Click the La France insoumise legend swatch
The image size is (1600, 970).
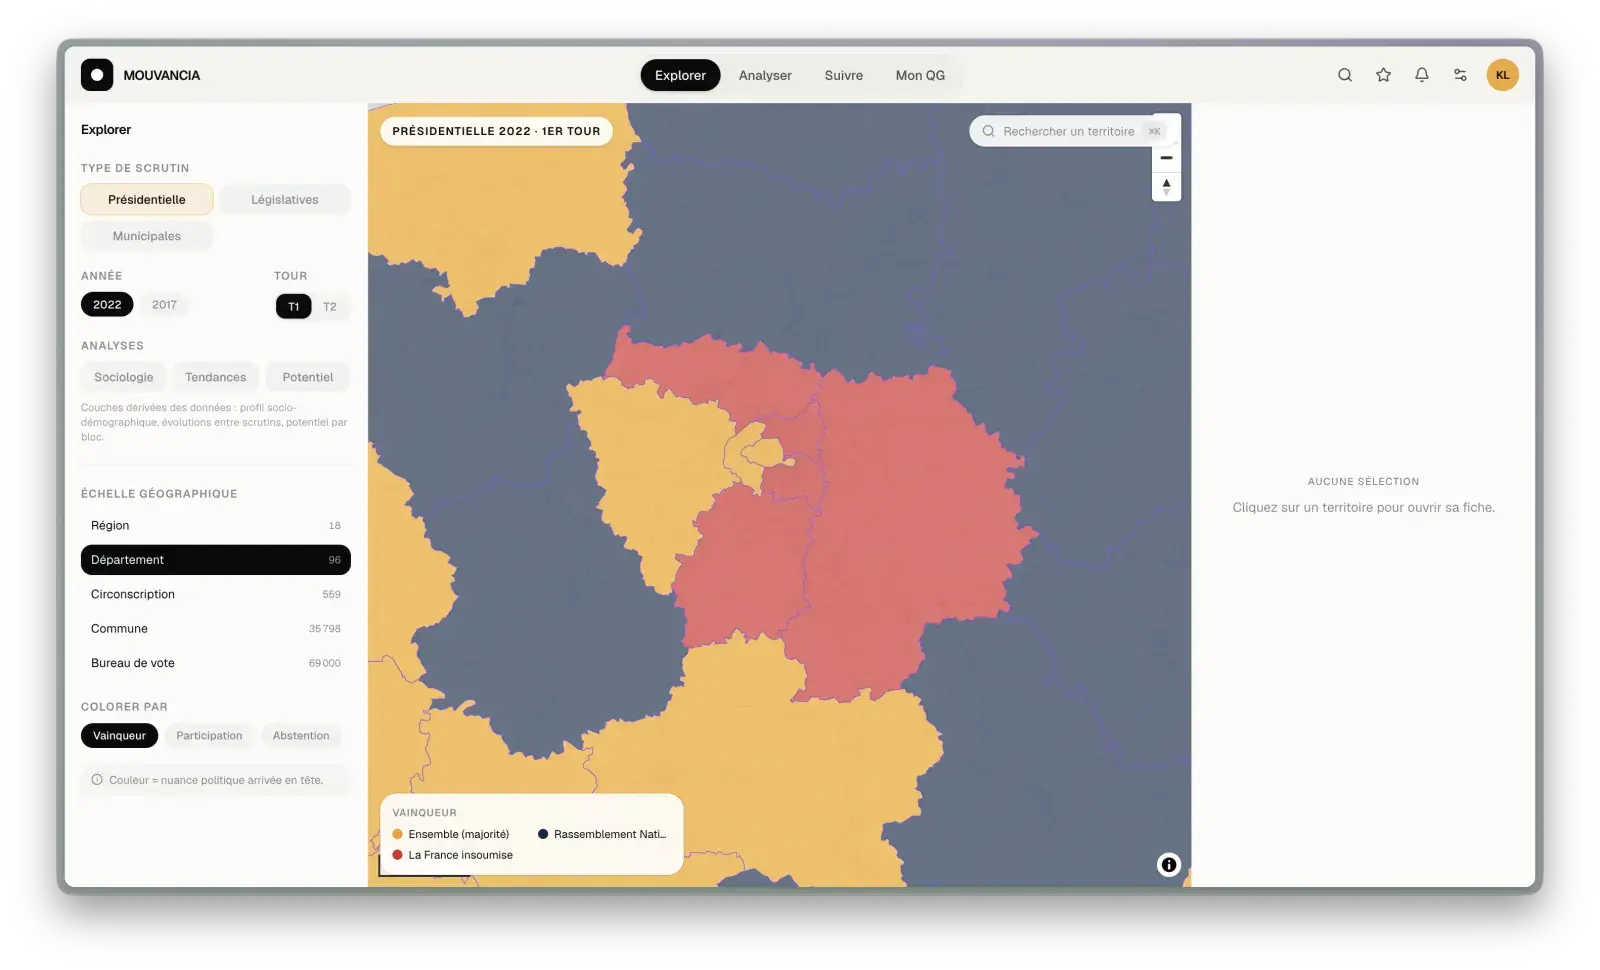coord(398,855)
